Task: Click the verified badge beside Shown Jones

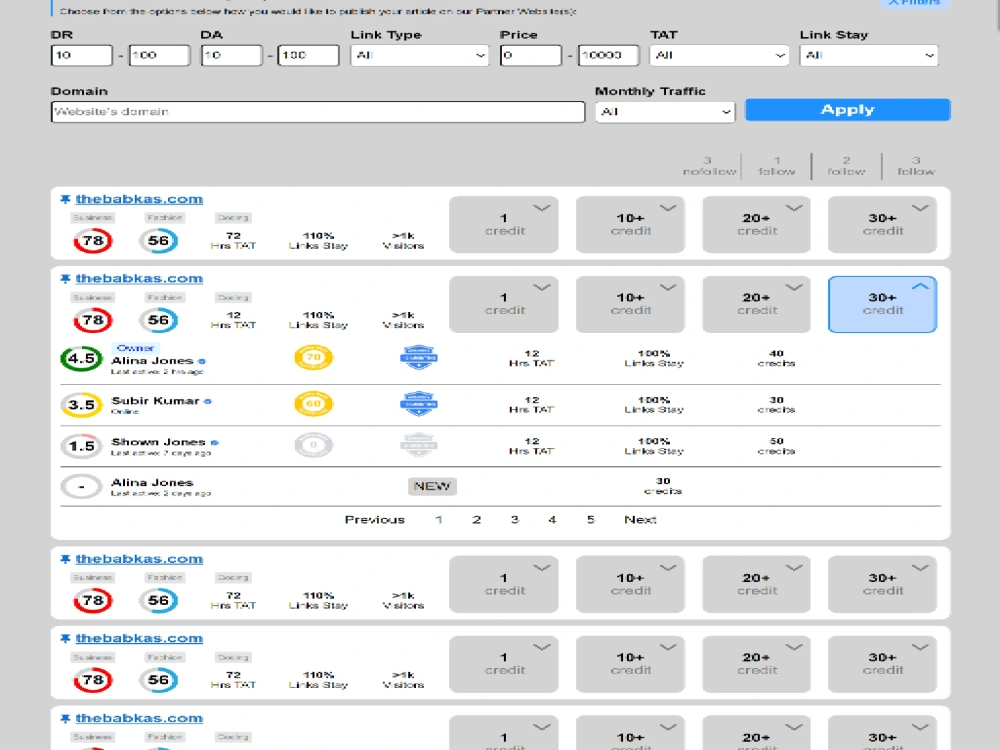Action: 214,442
